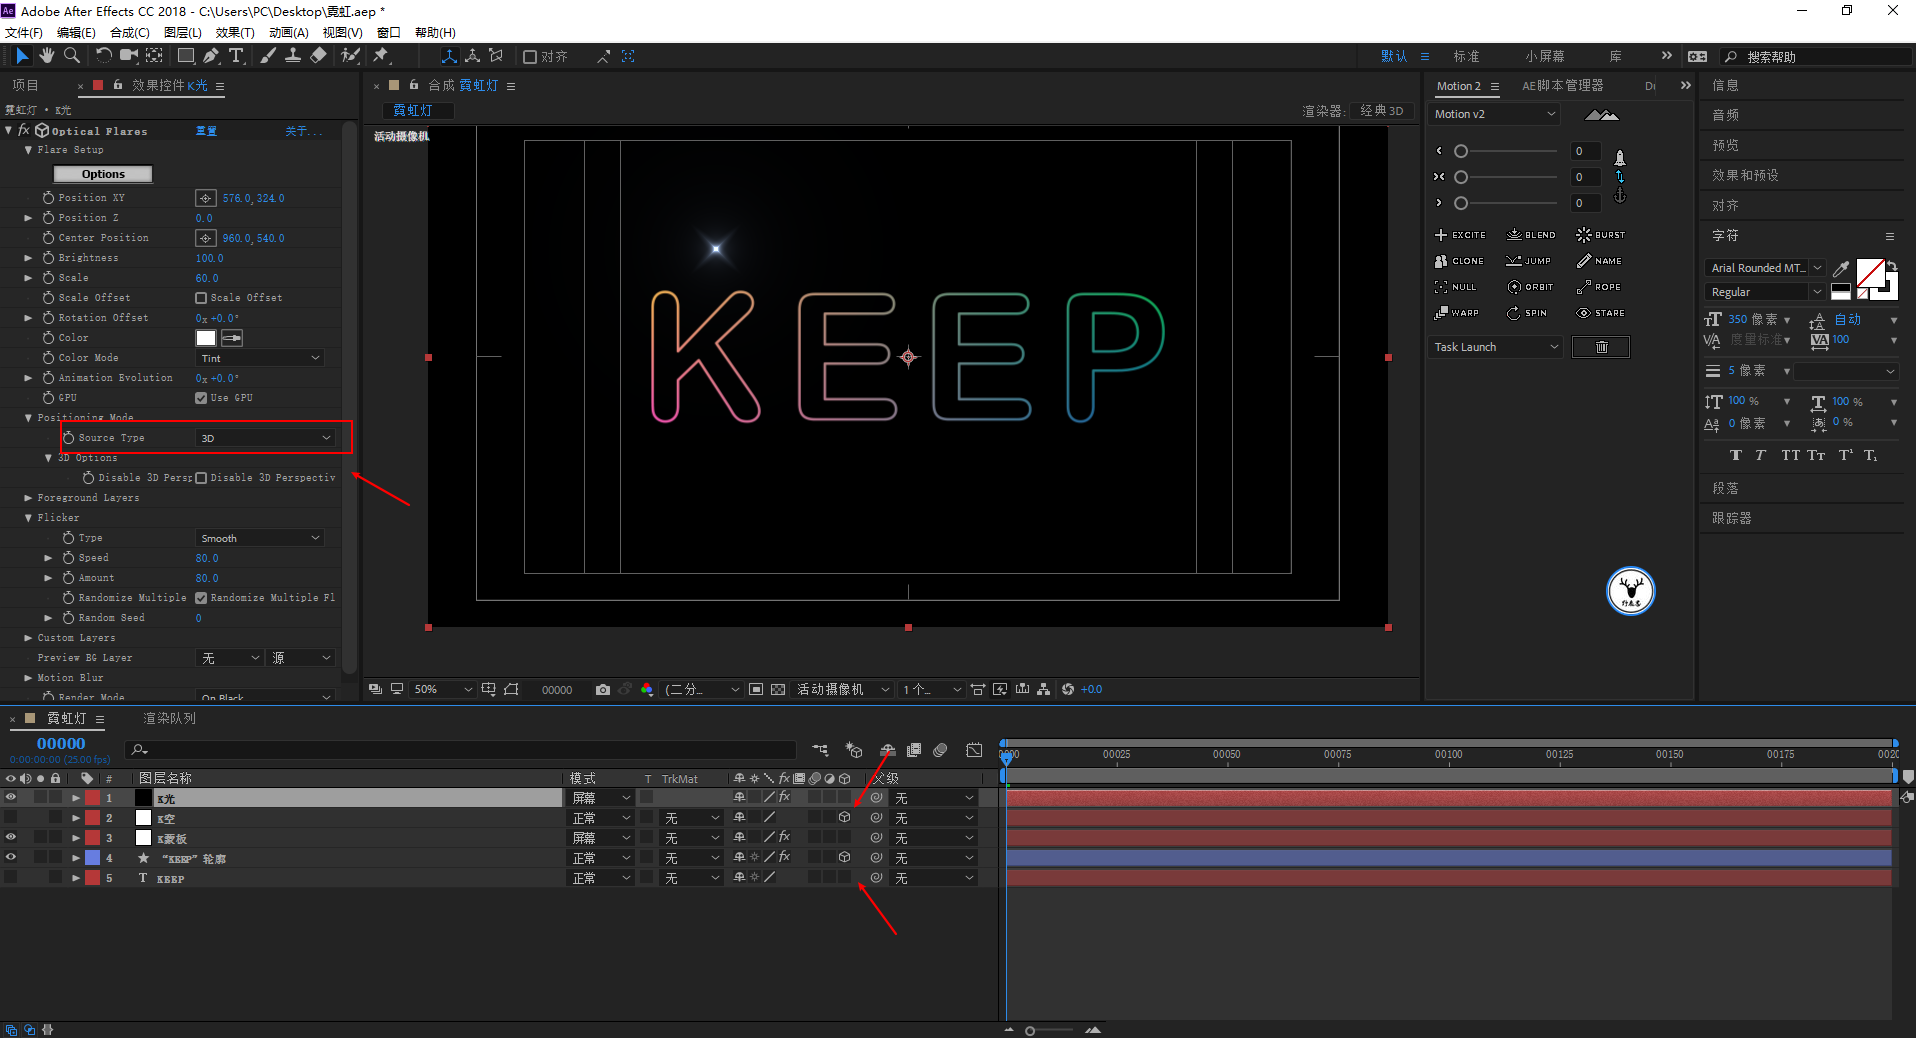Open the Motion v2 dropdown

(1495, 114)
